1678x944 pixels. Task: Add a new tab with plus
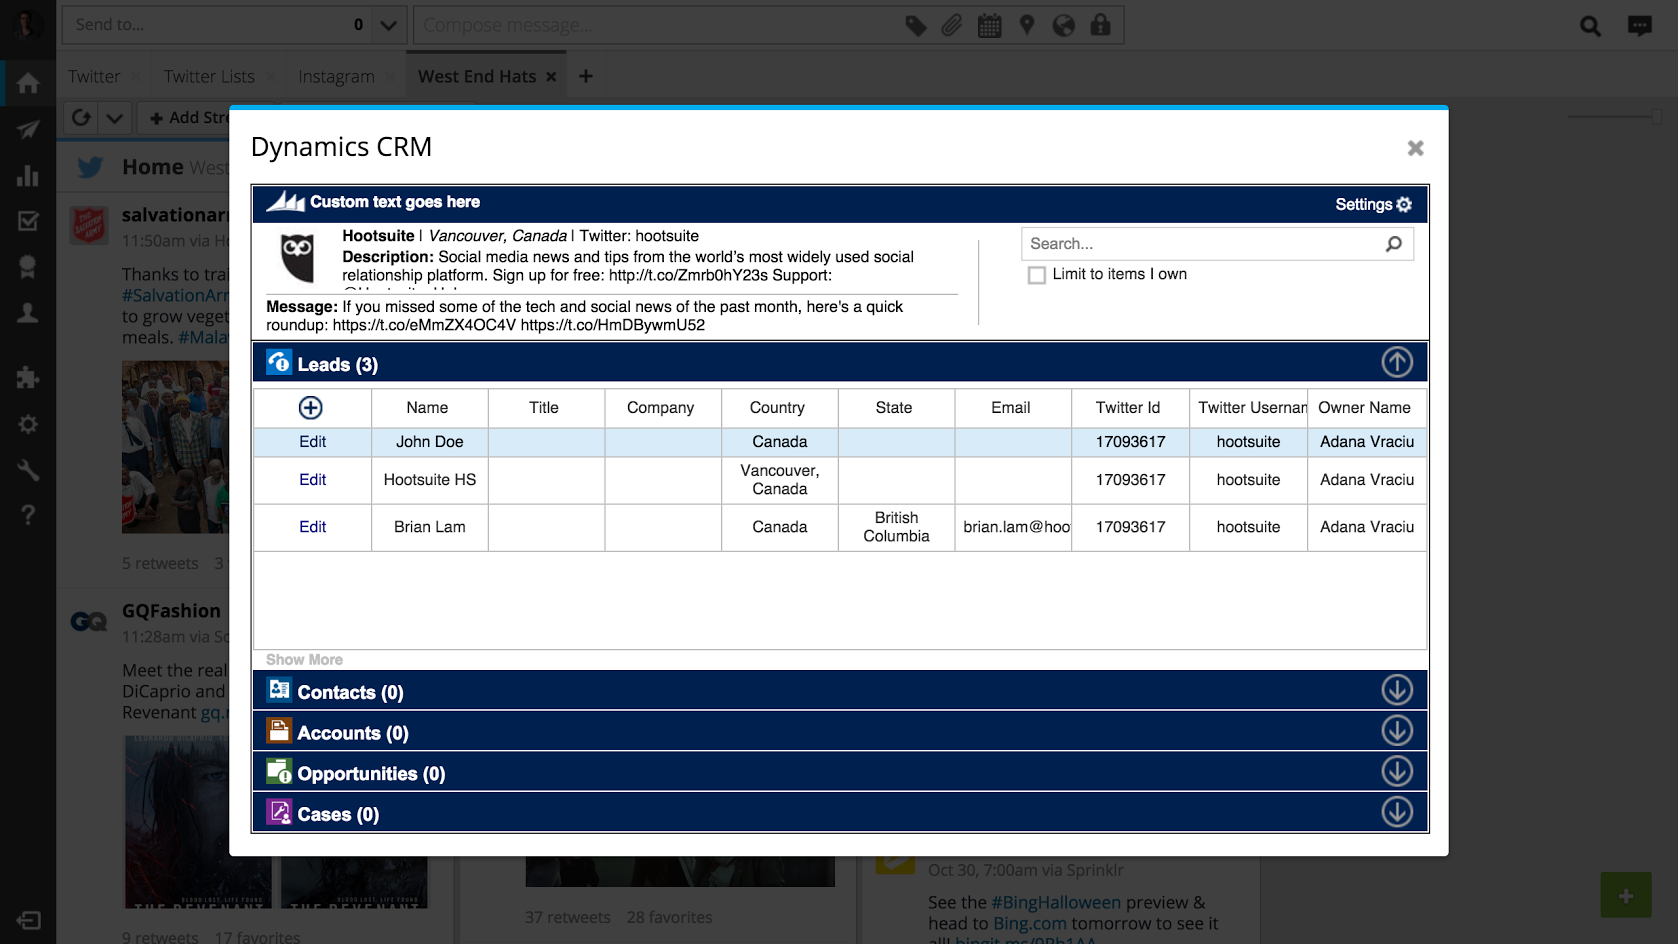586,76
